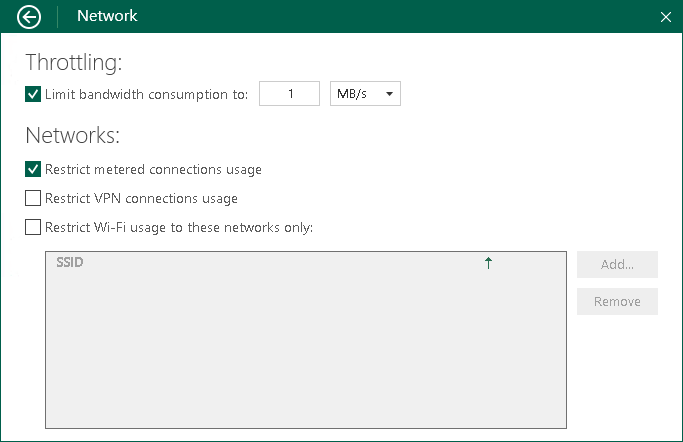
Task: Tick the Restrict Wi-Fi usage checkbox
Action: pyautogui.click(x=33, y=227)
